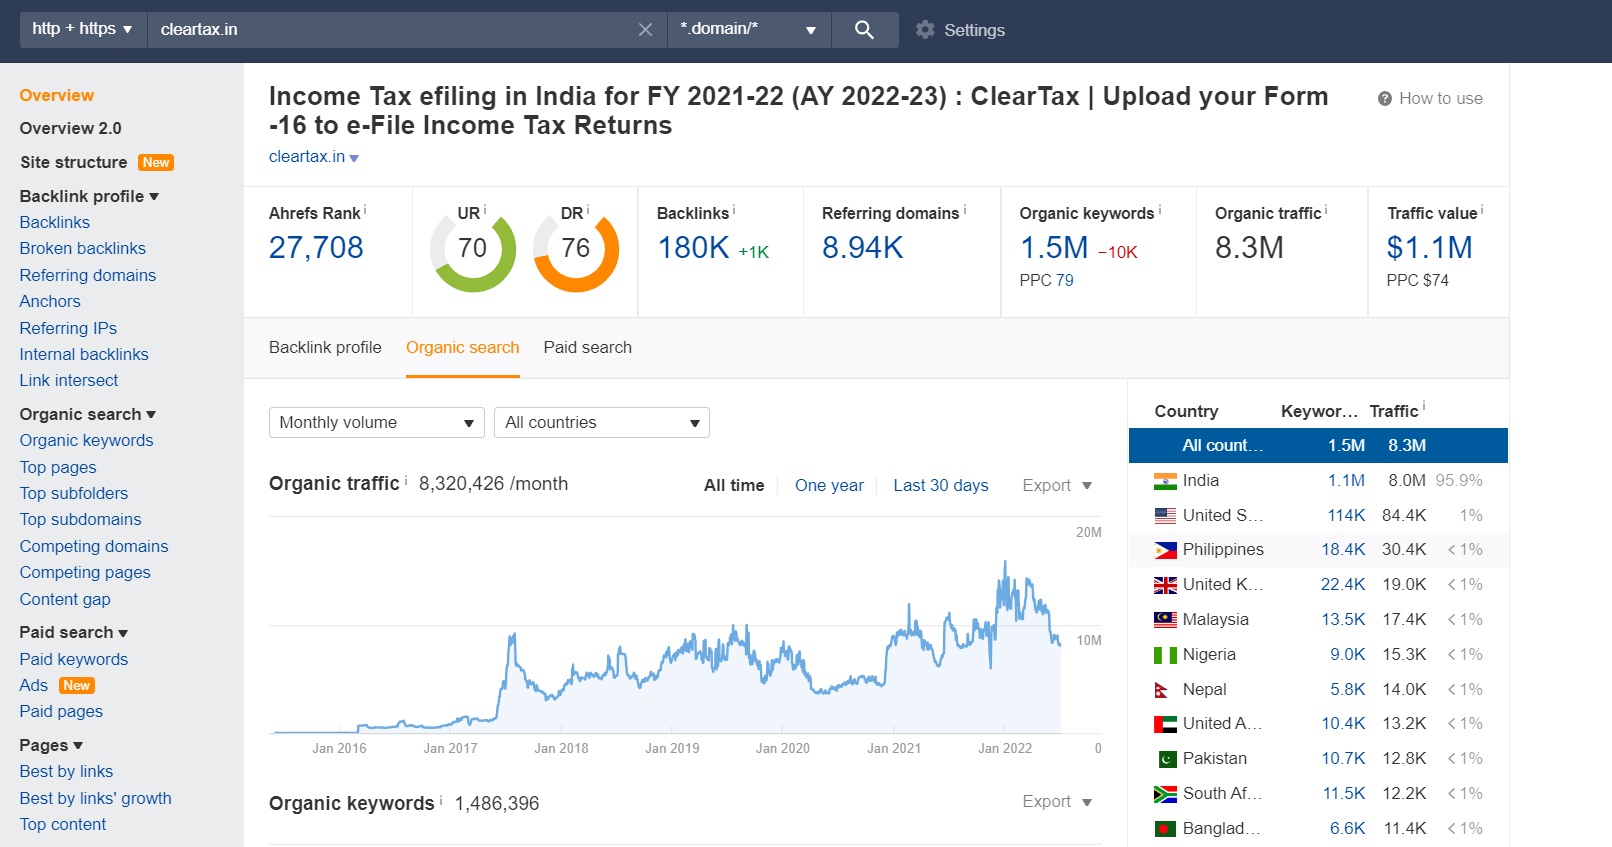This screenshot has height=847, width=1612.
Task: Click the United Kingdom flag icon
Action: point(1165,585)
